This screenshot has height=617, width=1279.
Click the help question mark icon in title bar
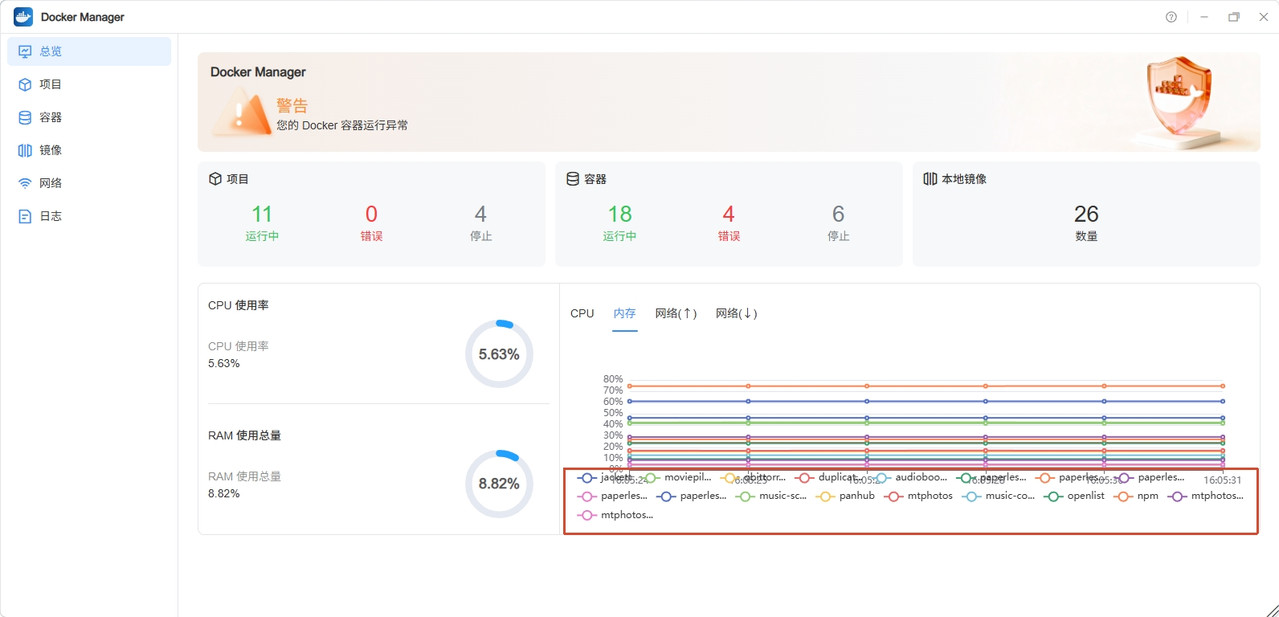(x=1171, y=17)
